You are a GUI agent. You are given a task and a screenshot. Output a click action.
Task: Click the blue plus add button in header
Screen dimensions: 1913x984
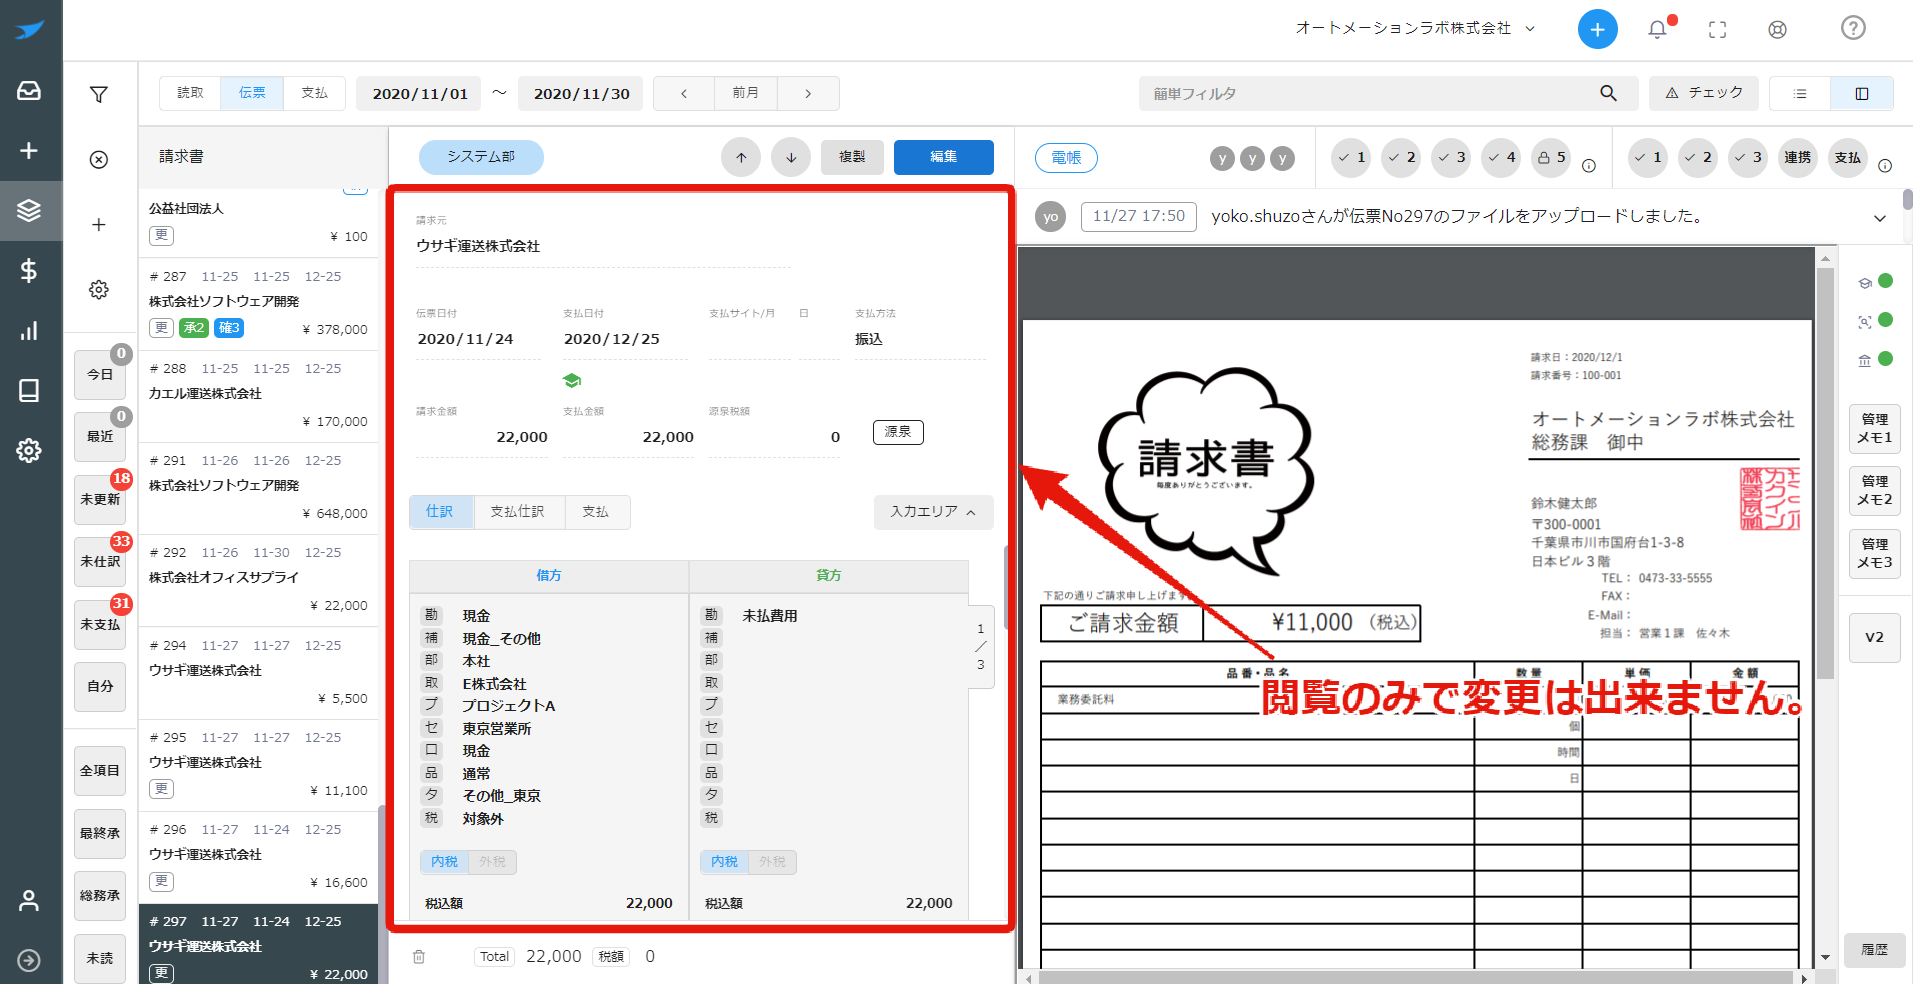(1598, 29)
